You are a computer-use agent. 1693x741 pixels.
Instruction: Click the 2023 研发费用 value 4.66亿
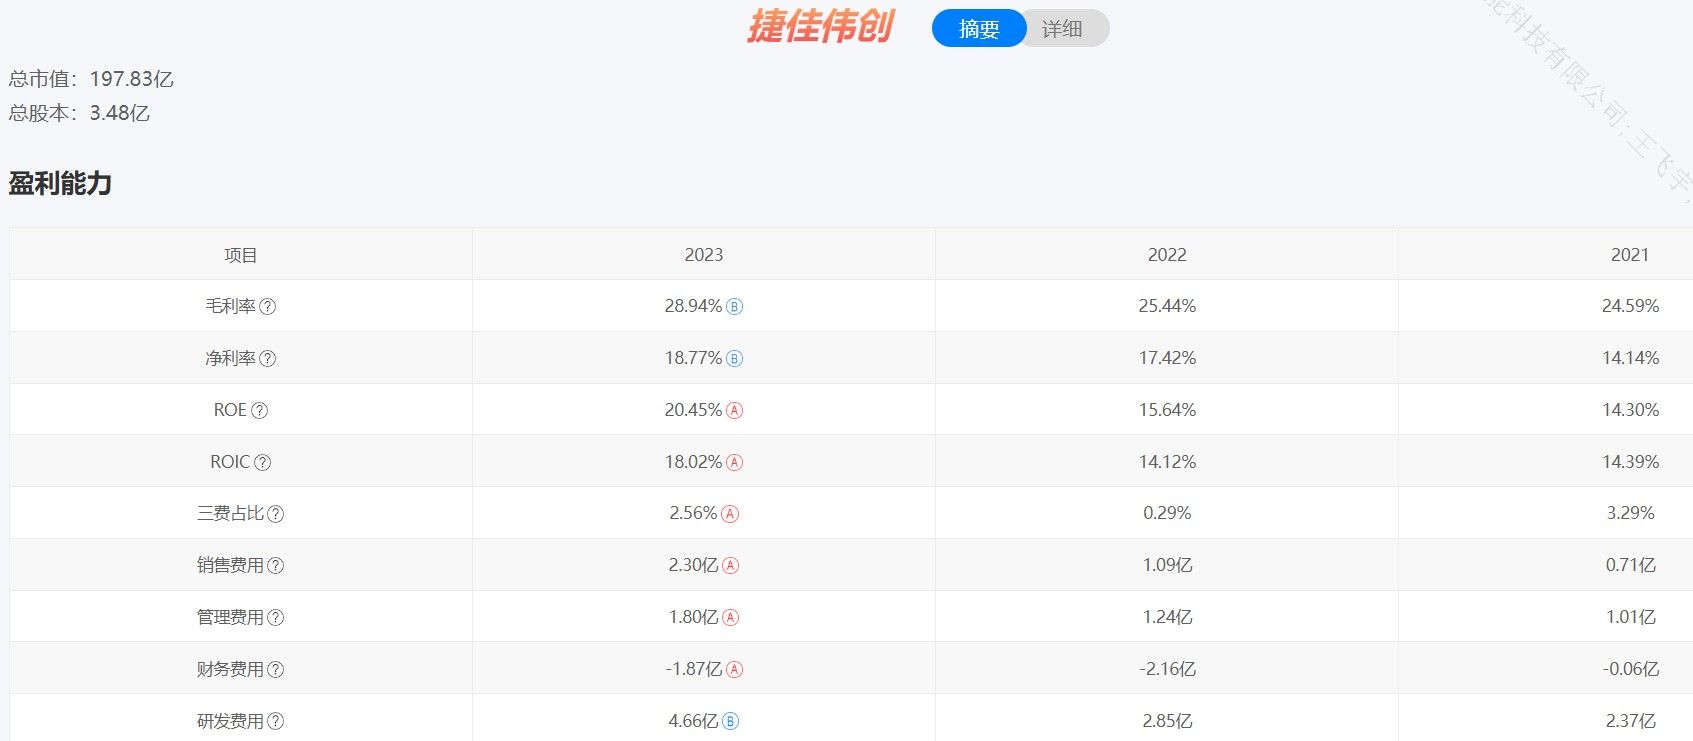pyautogui.click(x=693, y=721)
